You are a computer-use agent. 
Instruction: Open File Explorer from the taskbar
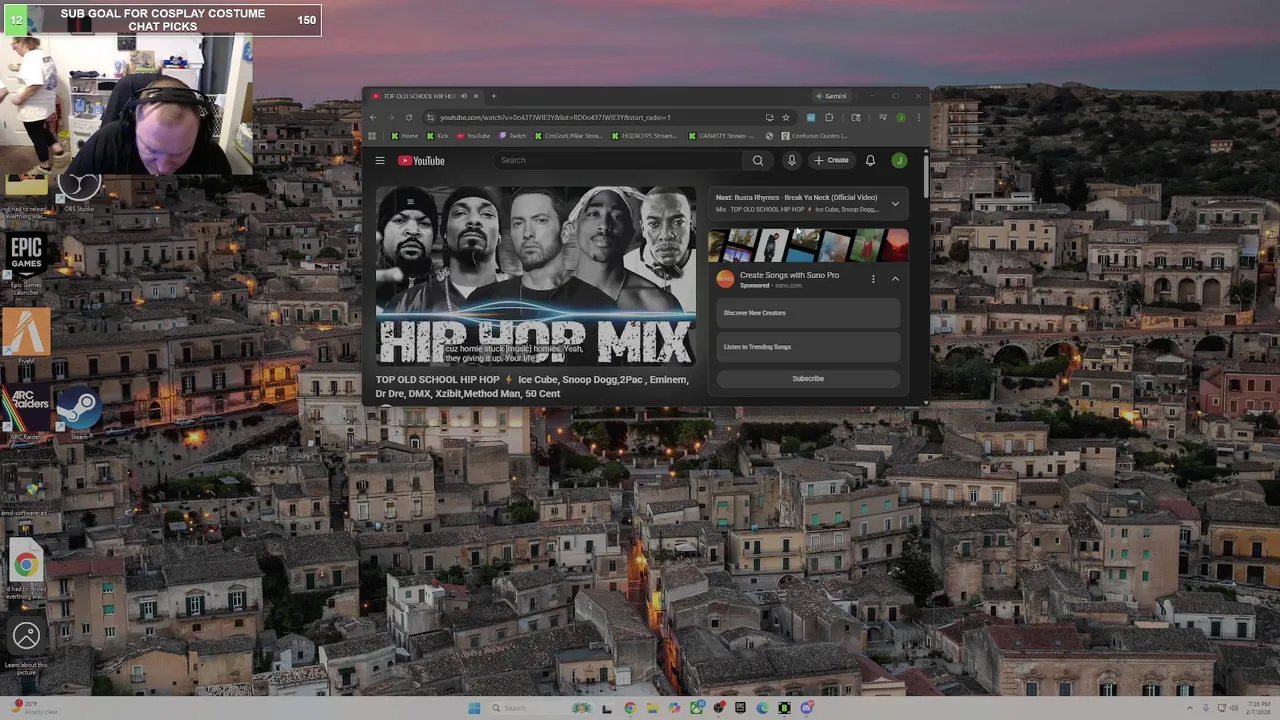[x=653, y=708]
